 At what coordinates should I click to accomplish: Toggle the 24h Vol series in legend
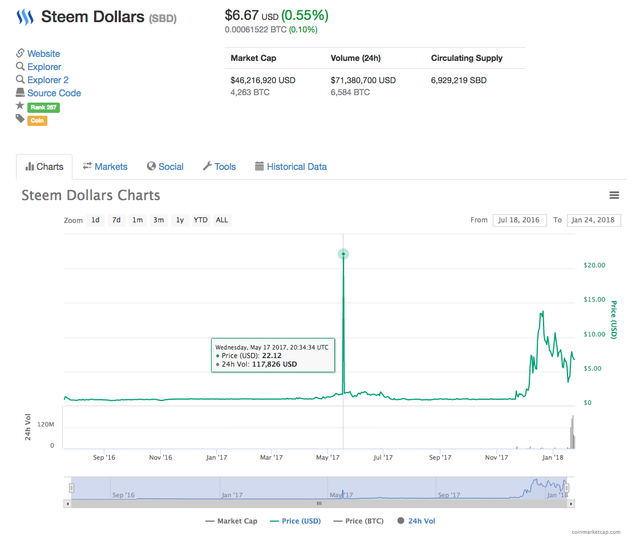click(x=416, y=521)
